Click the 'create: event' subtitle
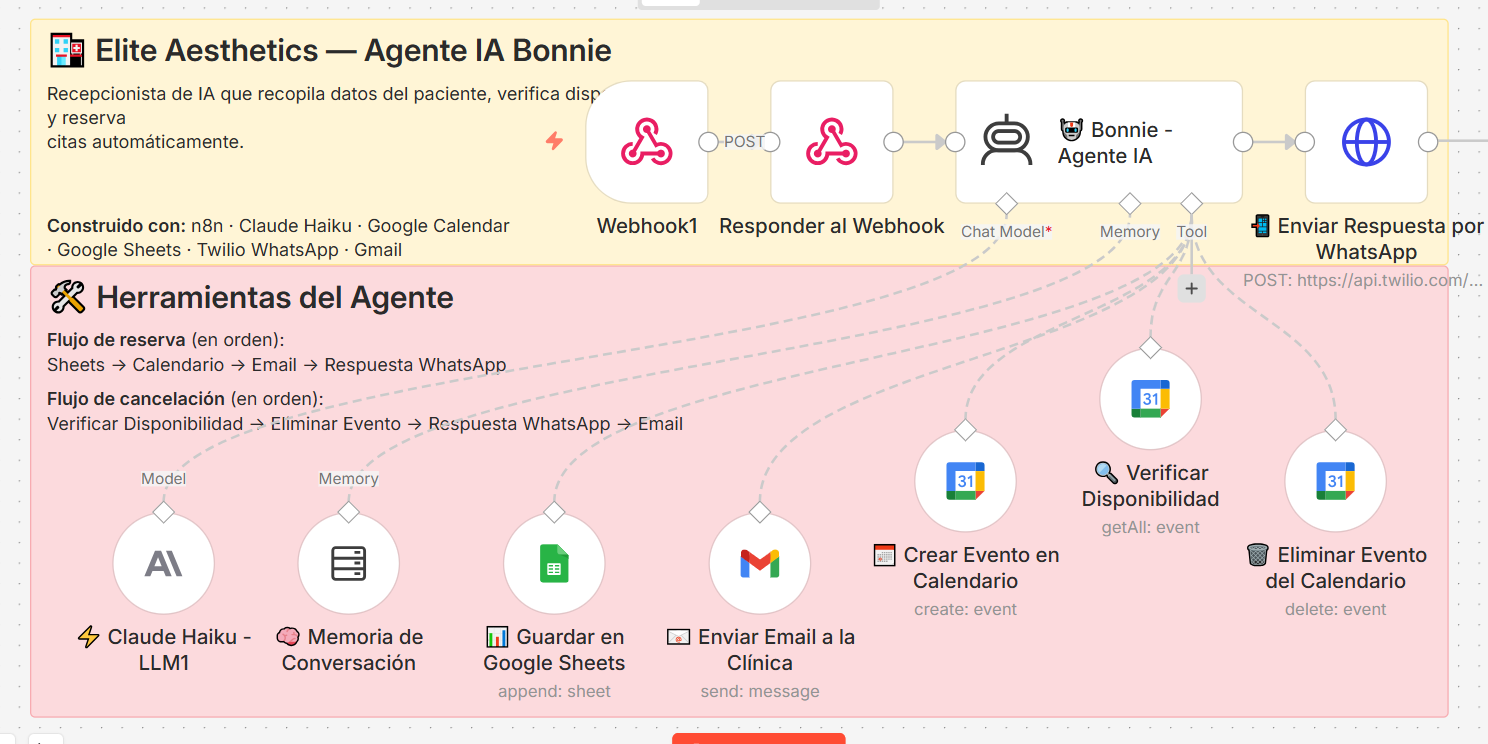Viewport: 1488px width, 744px height. [x=965, y=609]
